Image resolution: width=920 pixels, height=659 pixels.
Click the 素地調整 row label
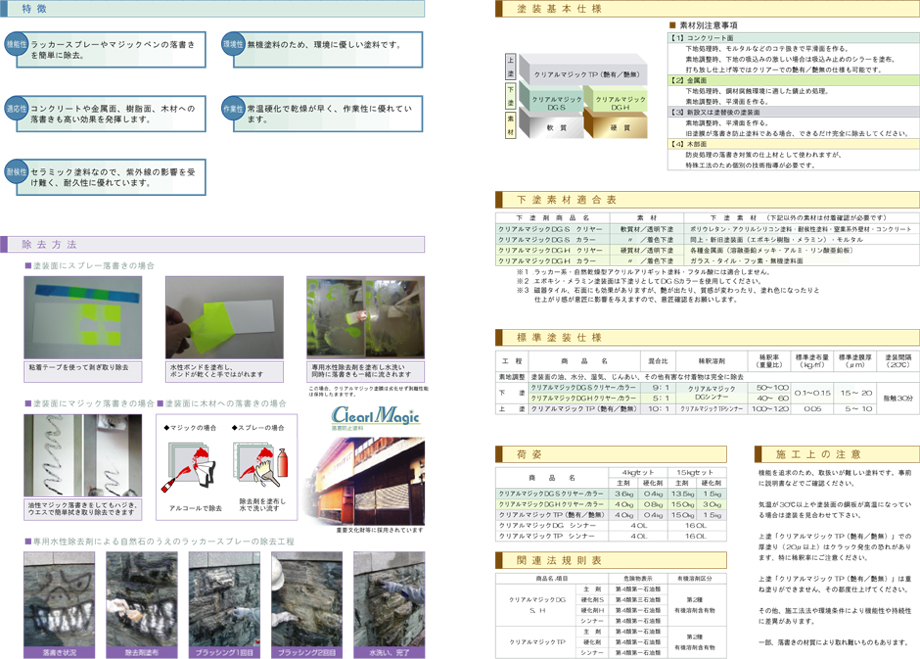pyautogui.click(x=512, y=377)
